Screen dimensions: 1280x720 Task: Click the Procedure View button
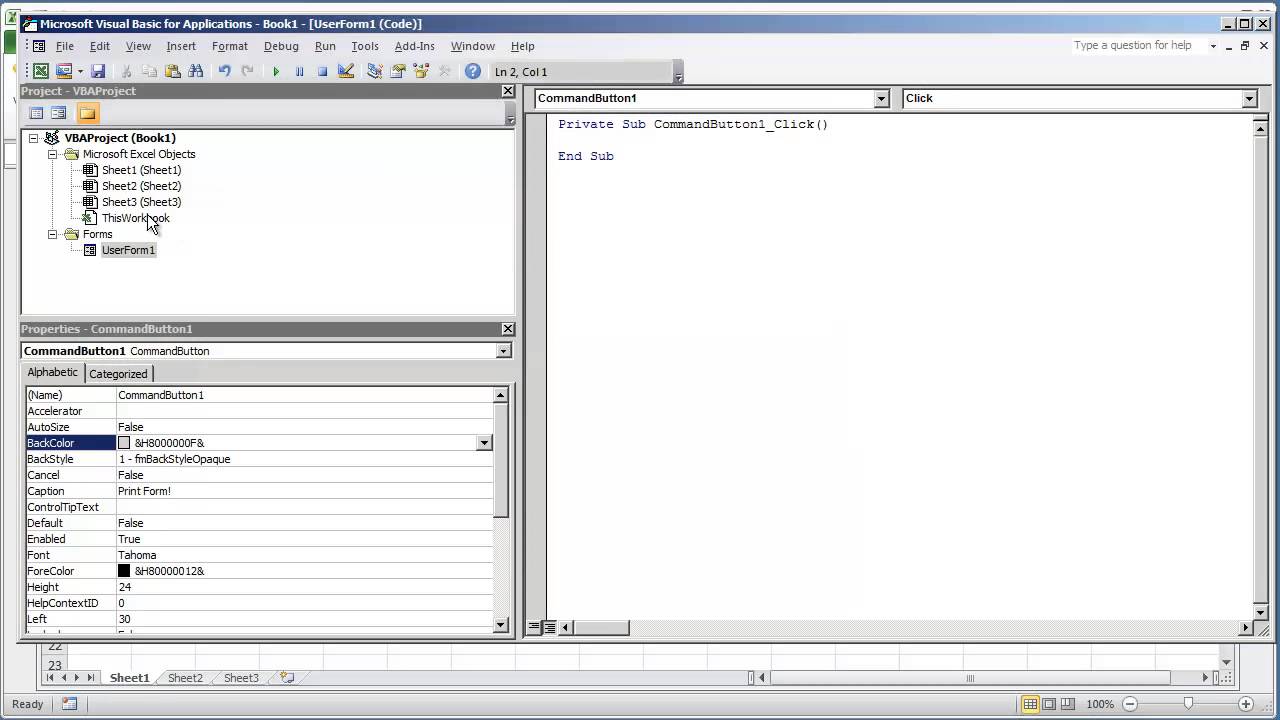click(534, 627)
